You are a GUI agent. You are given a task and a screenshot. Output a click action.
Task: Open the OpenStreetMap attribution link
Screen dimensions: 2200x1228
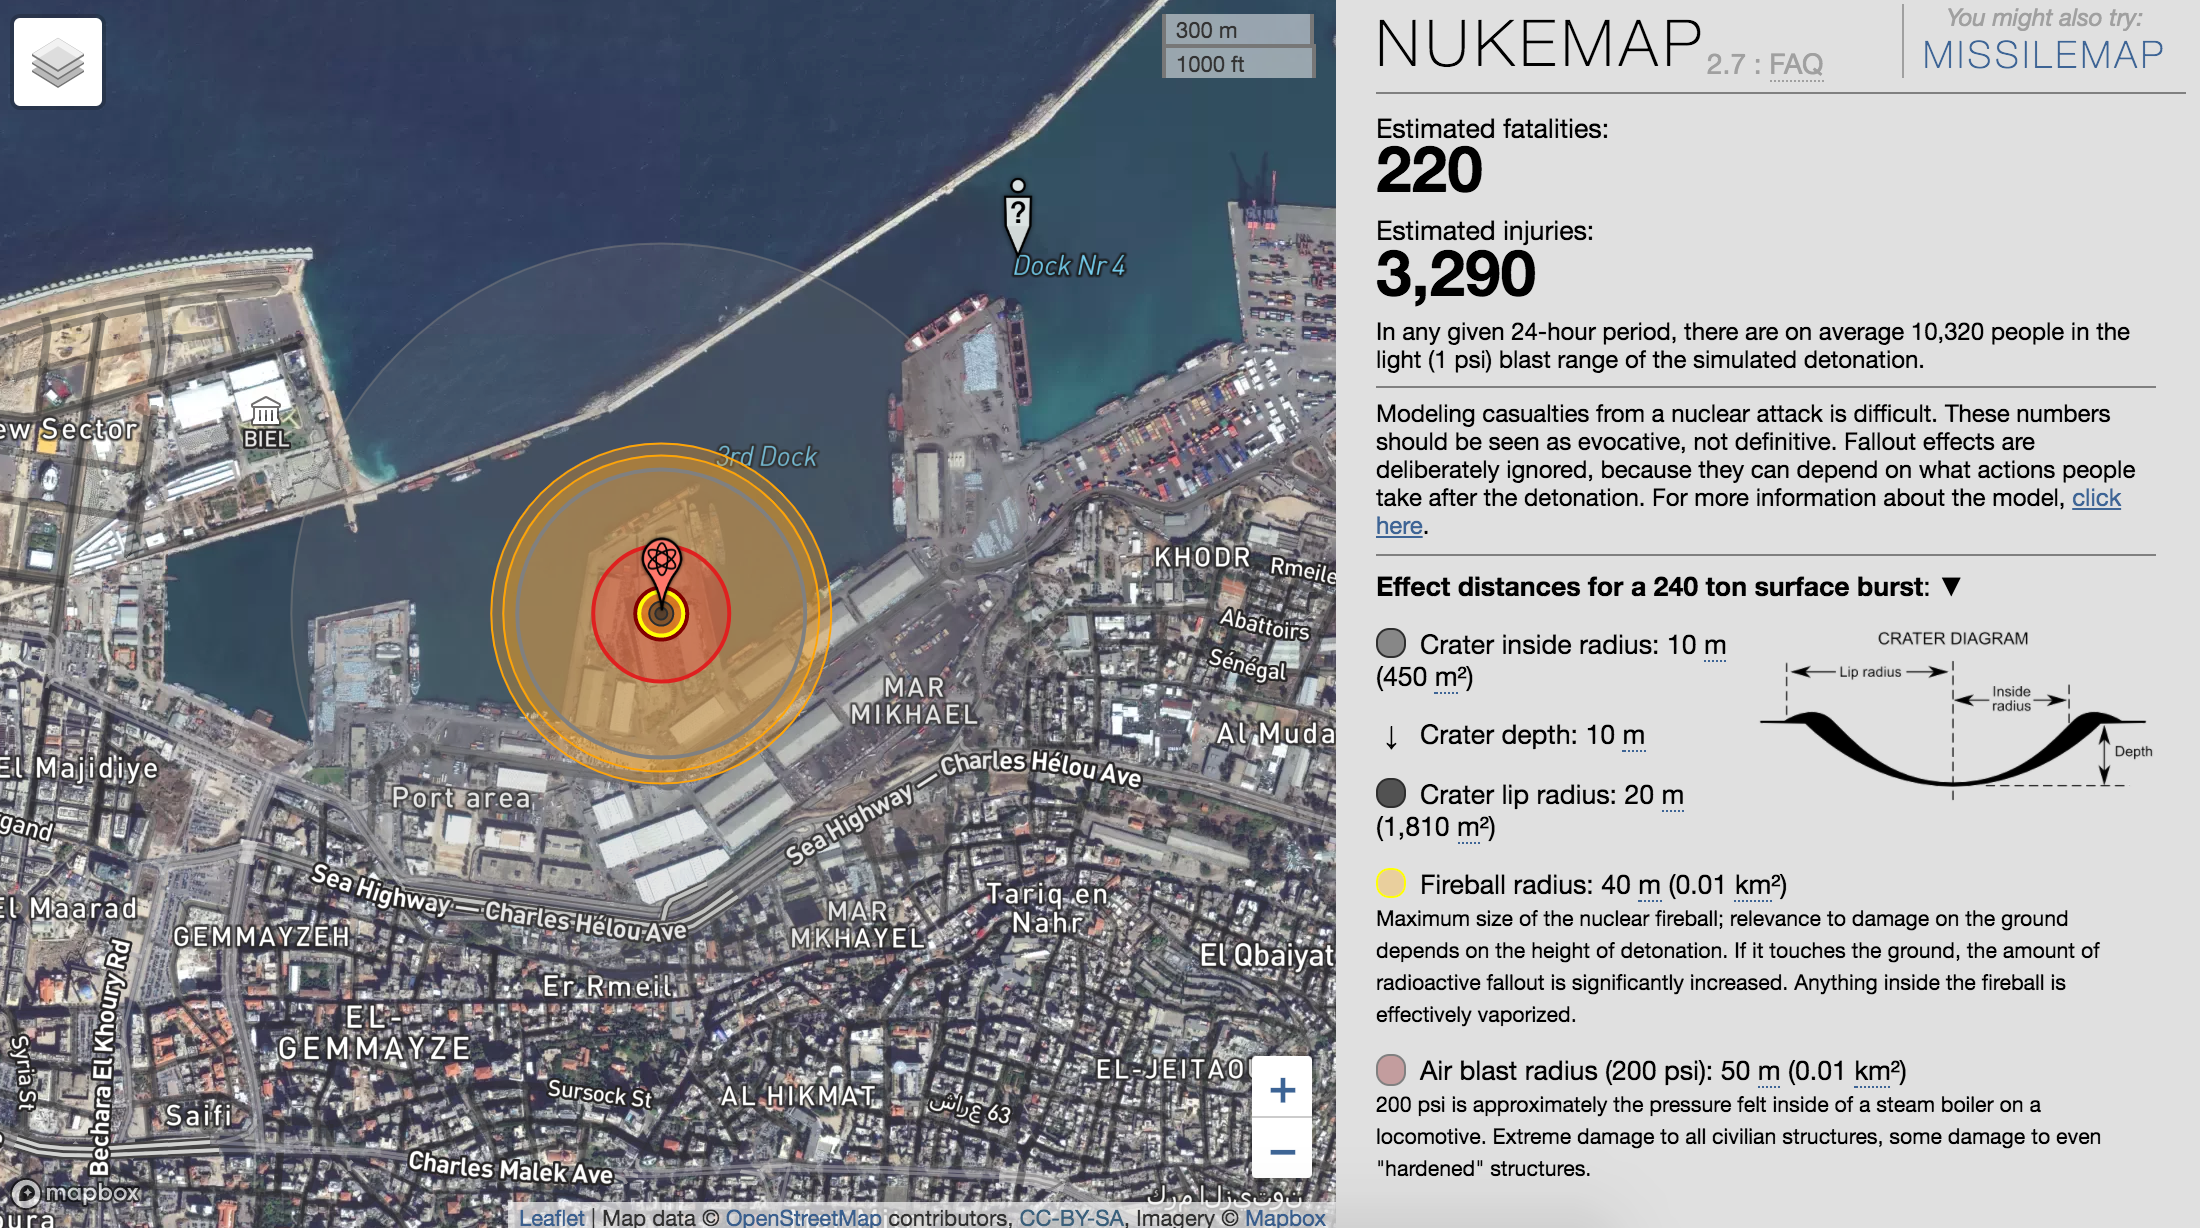point(803,1217)
